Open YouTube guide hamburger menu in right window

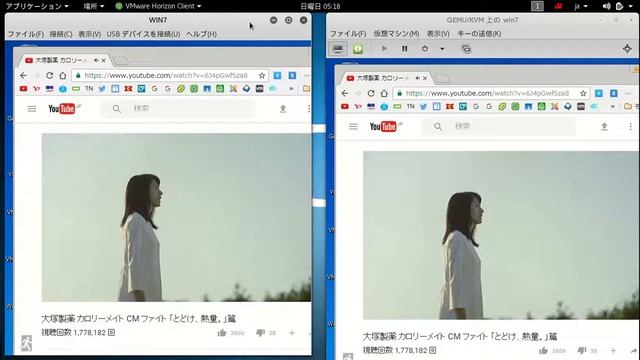[353, 127]
